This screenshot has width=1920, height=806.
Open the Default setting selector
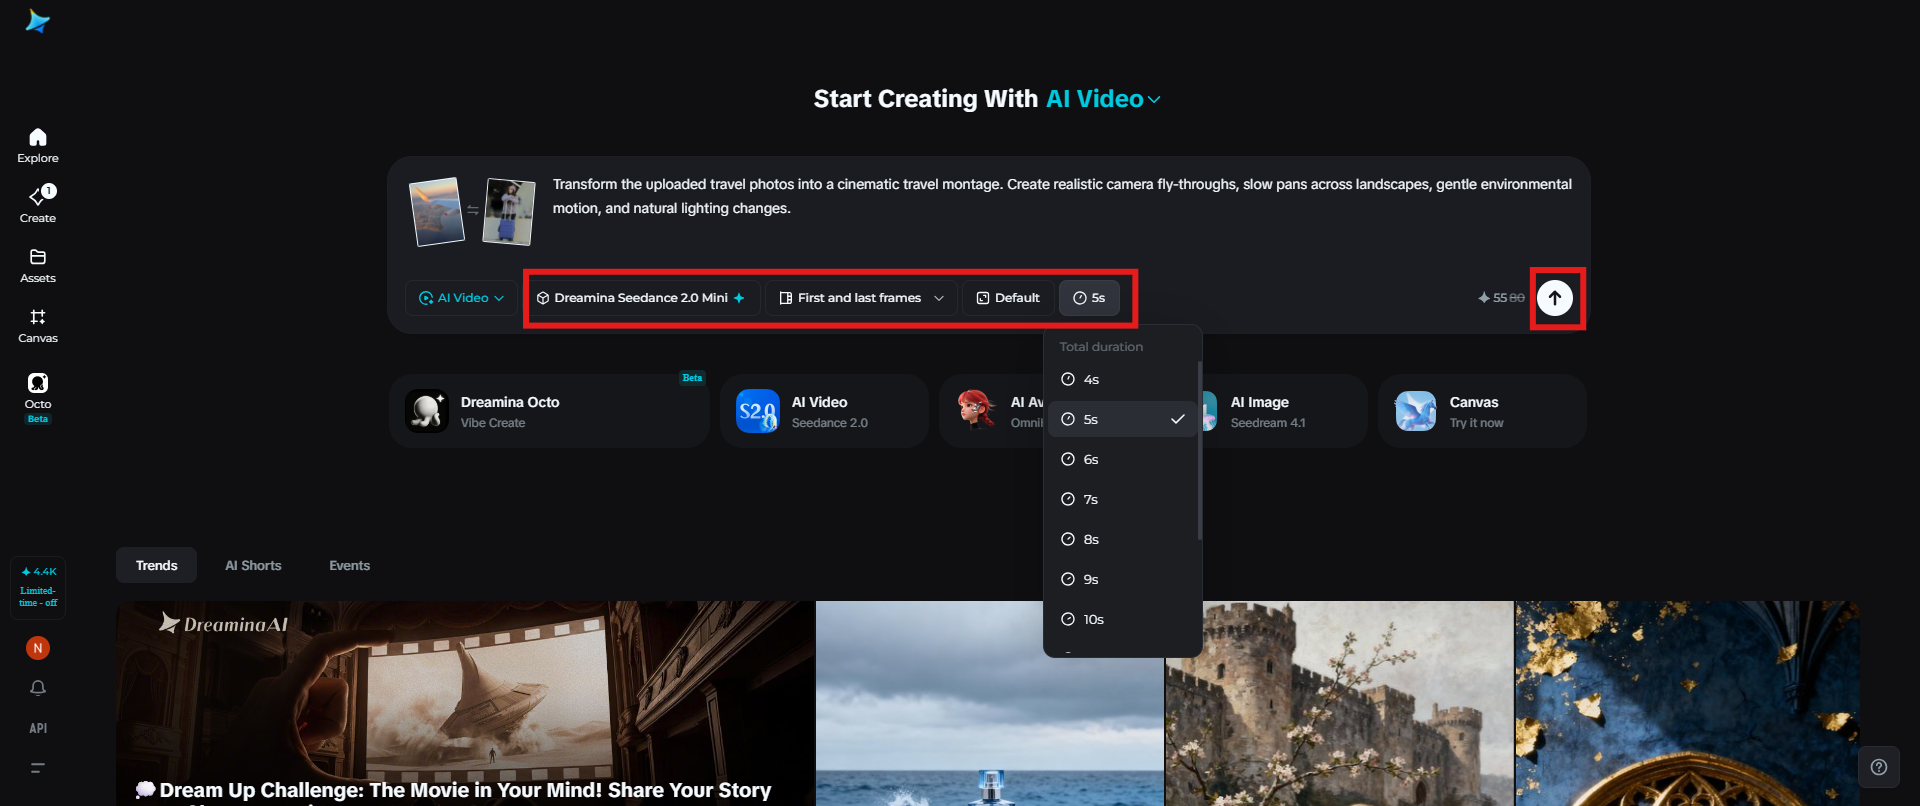point(1008,298)
